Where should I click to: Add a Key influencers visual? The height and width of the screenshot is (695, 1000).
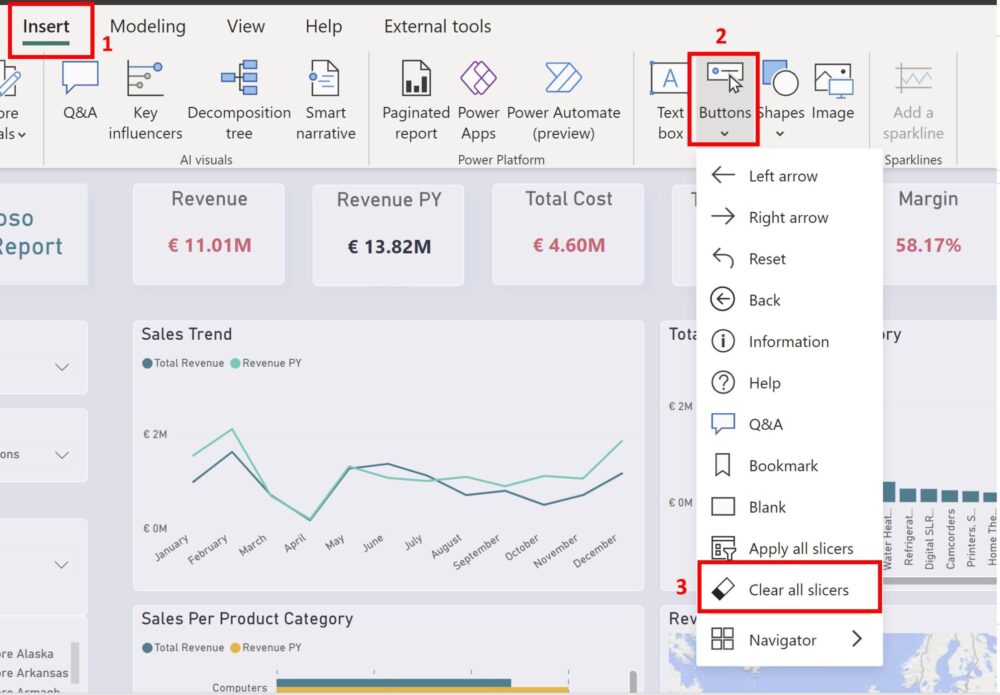coord(144,97)
